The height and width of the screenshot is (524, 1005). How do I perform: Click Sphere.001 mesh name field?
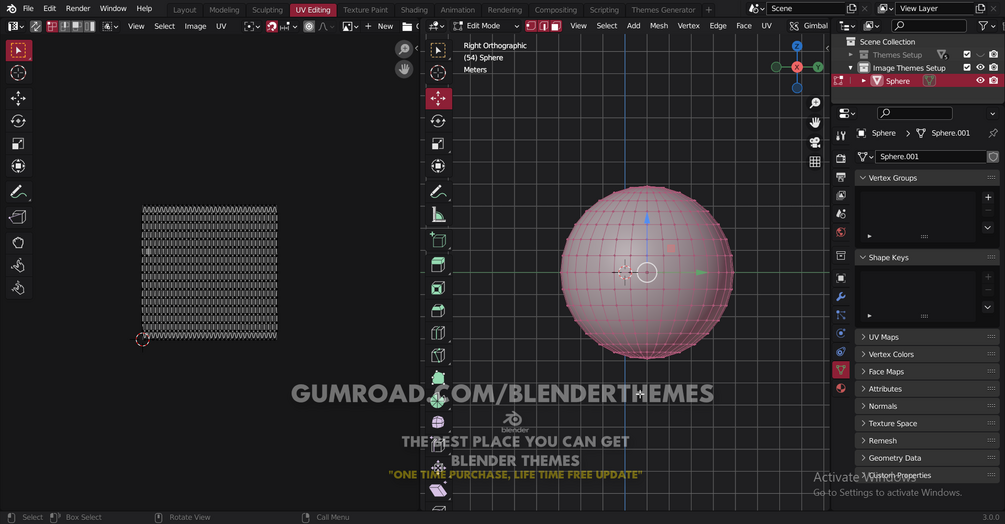[x=931, y=156]
